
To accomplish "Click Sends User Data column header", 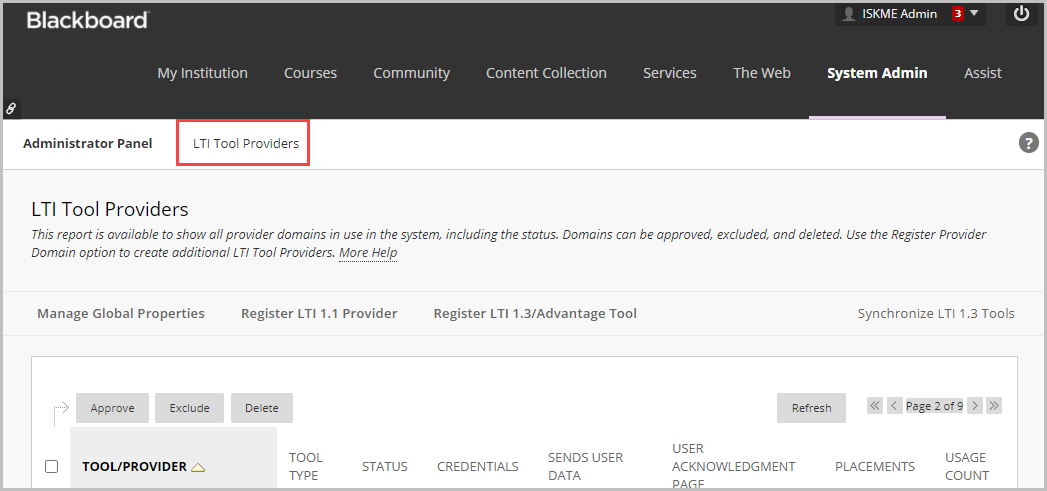I will pyautogui.click(x=586, y=466).
